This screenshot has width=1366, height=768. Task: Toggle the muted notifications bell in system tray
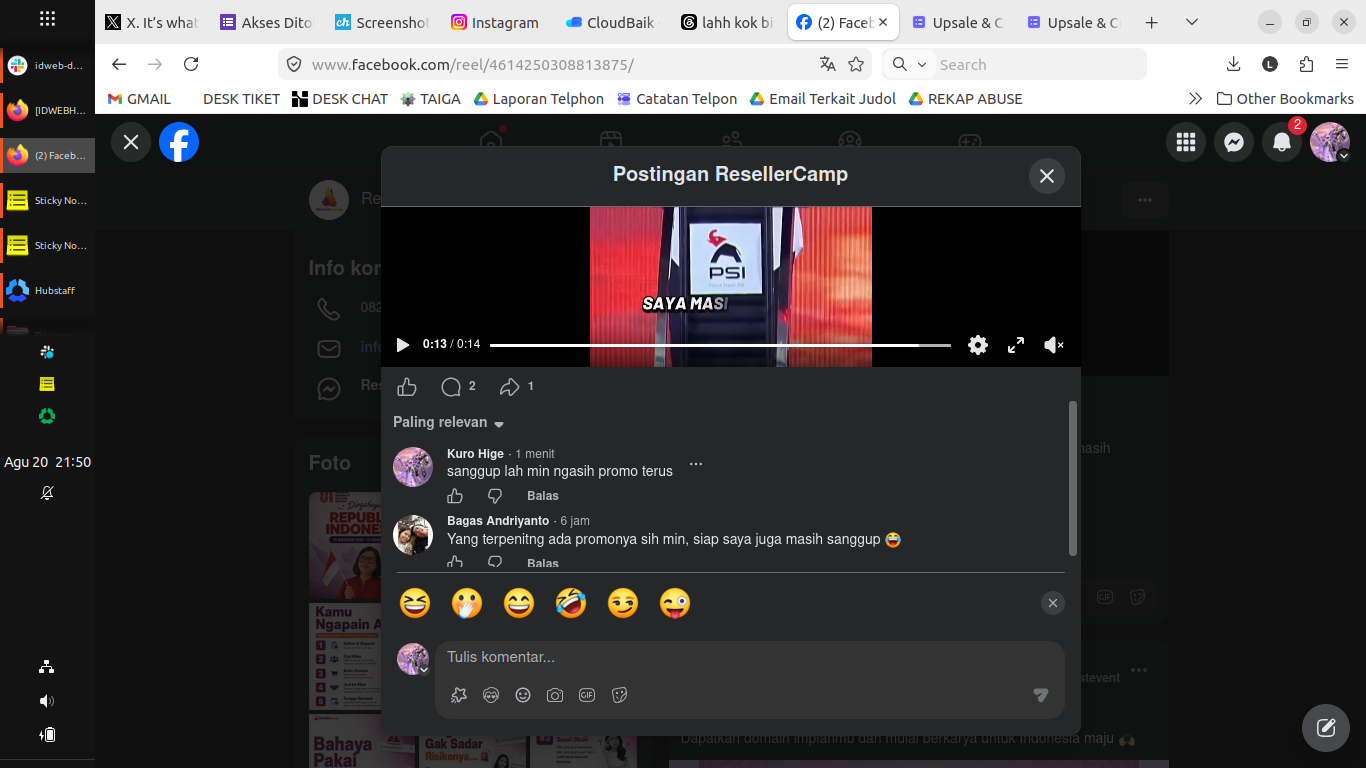(47, 493)
